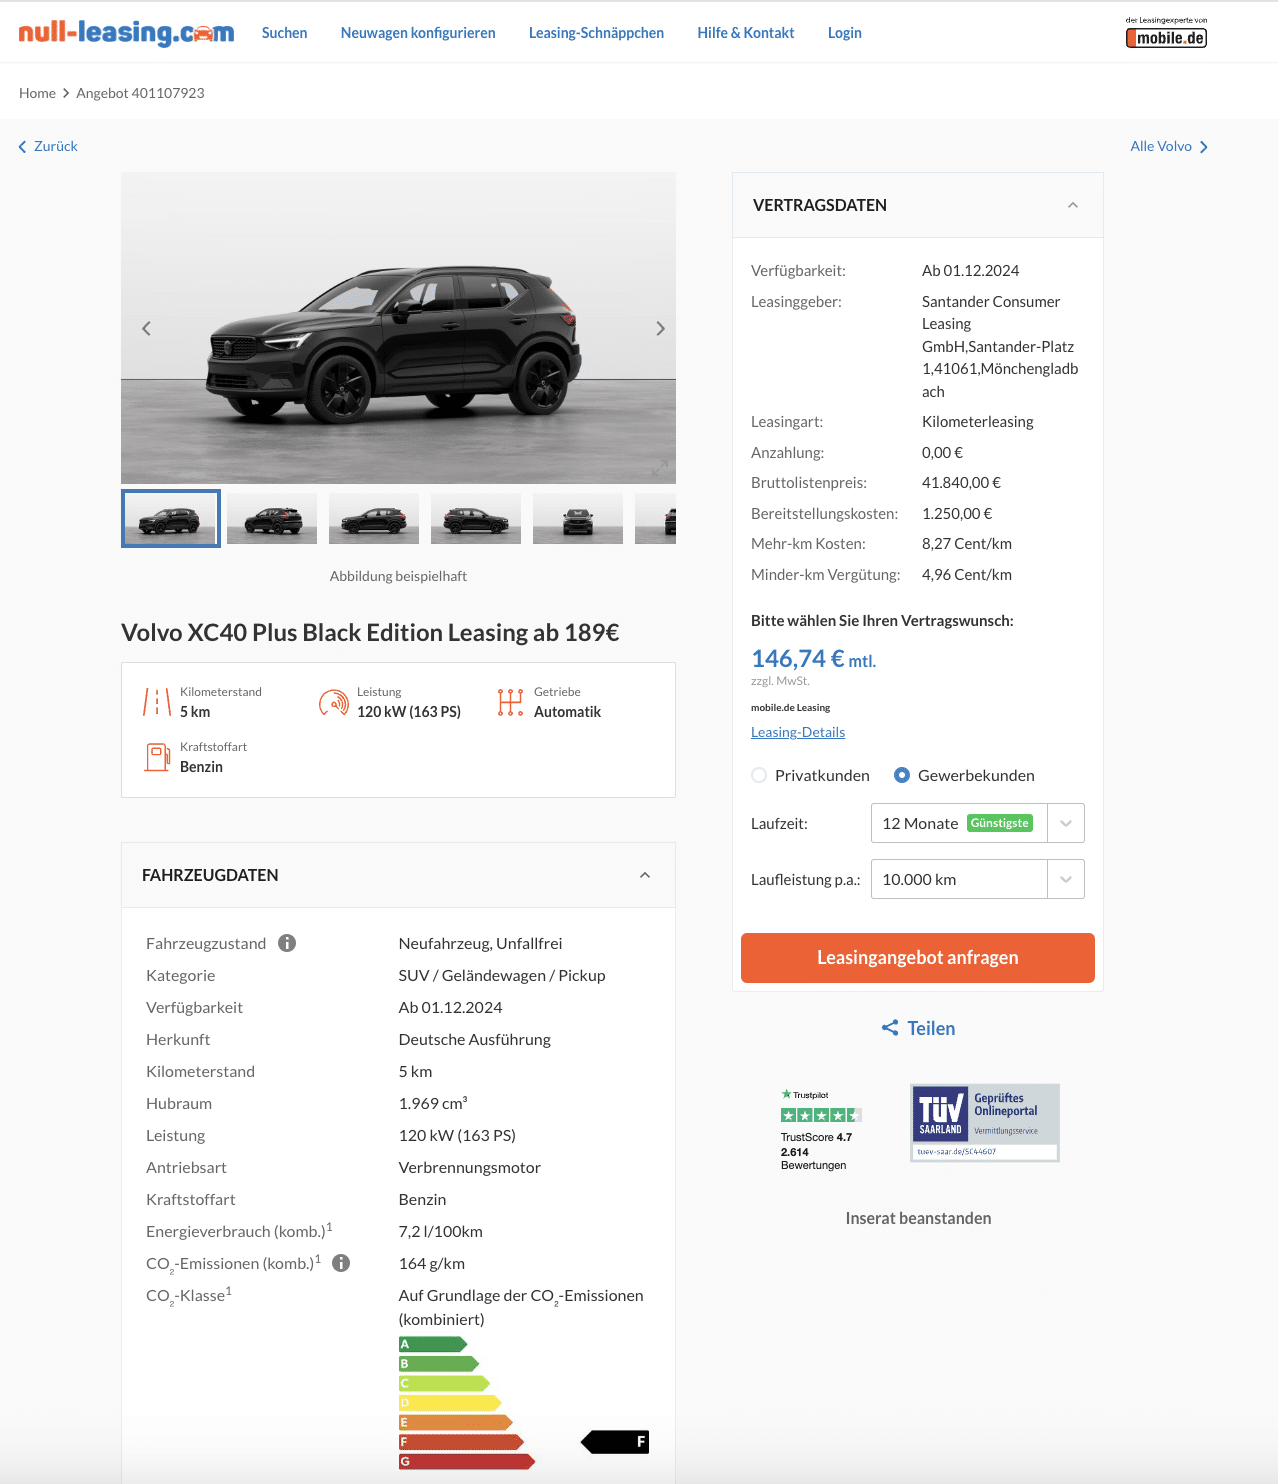
Task: Select the Privatkunden radio button
Action: click(x=759, y=775)
